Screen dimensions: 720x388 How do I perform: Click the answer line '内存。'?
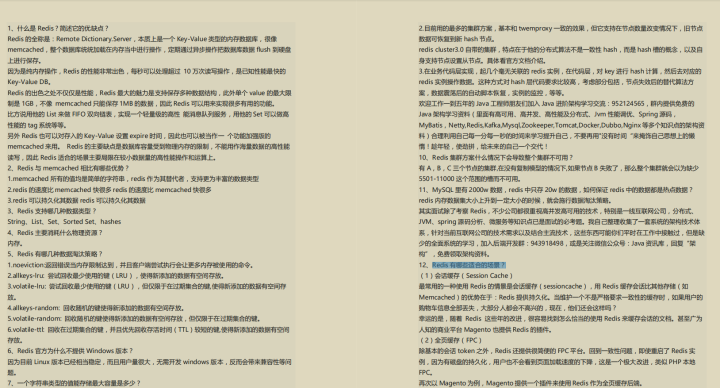pyautogui.click(x=15, y=243)
